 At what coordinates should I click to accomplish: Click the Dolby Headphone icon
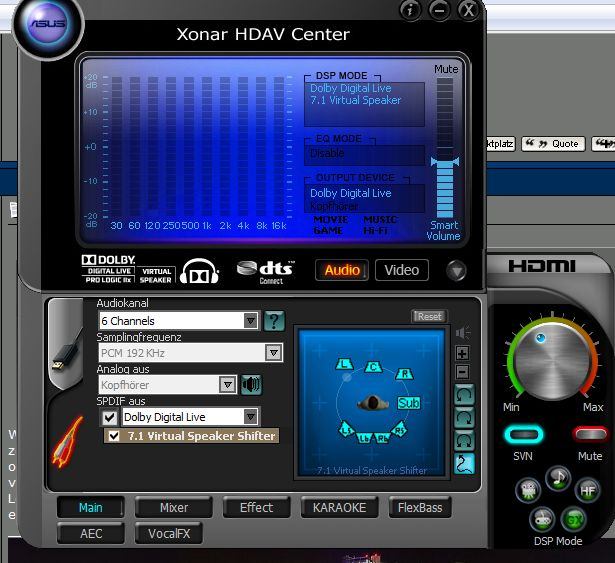pos(199,271)
